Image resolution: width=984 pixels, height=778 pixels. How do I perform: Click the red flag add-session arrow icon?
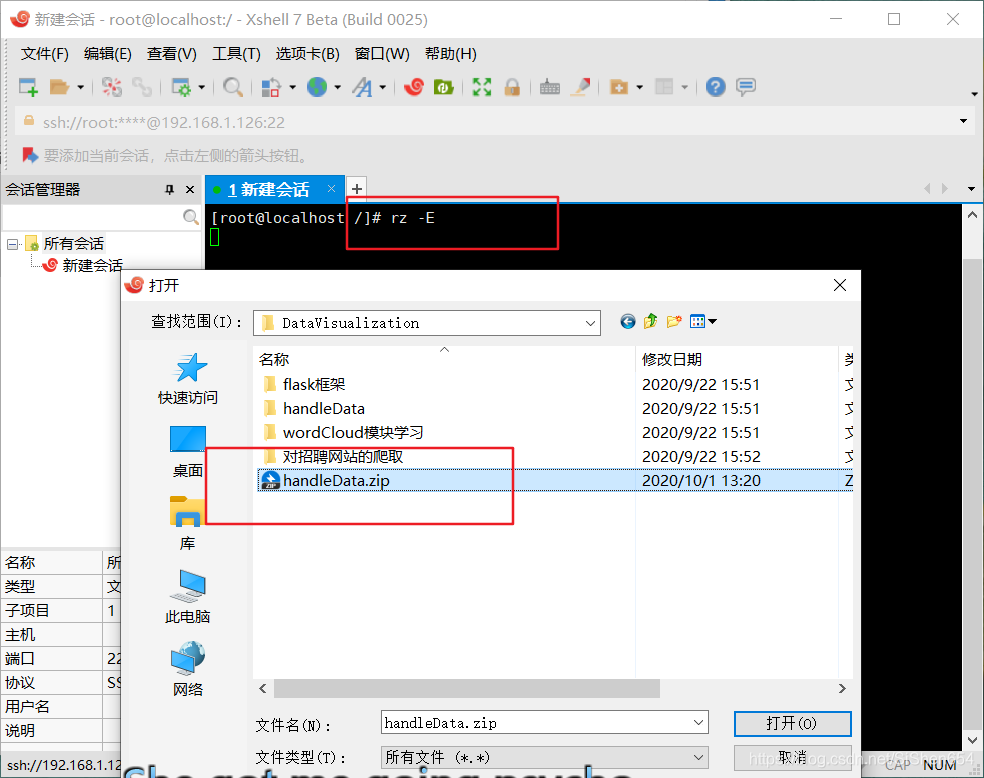29,155
